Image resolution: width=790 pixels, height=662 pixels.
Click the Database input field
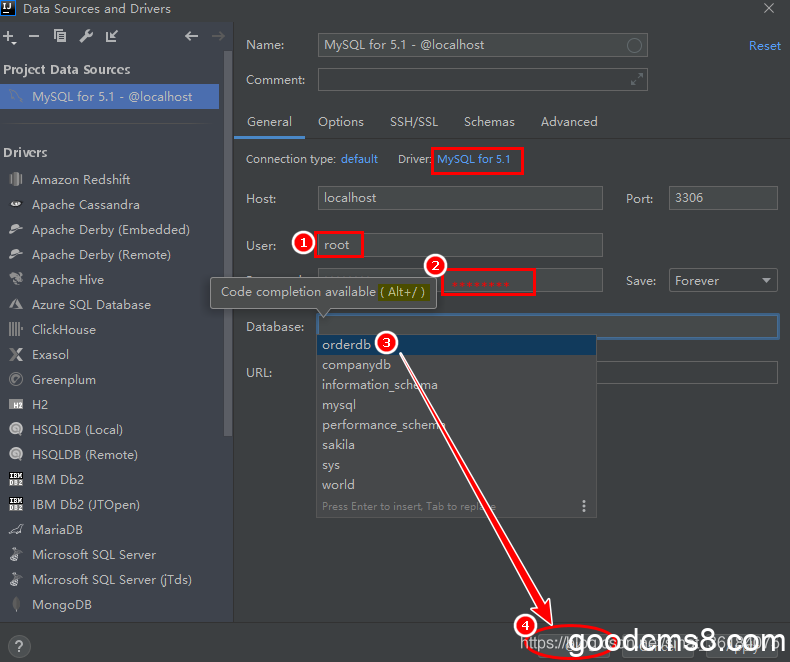click(548, 326)
